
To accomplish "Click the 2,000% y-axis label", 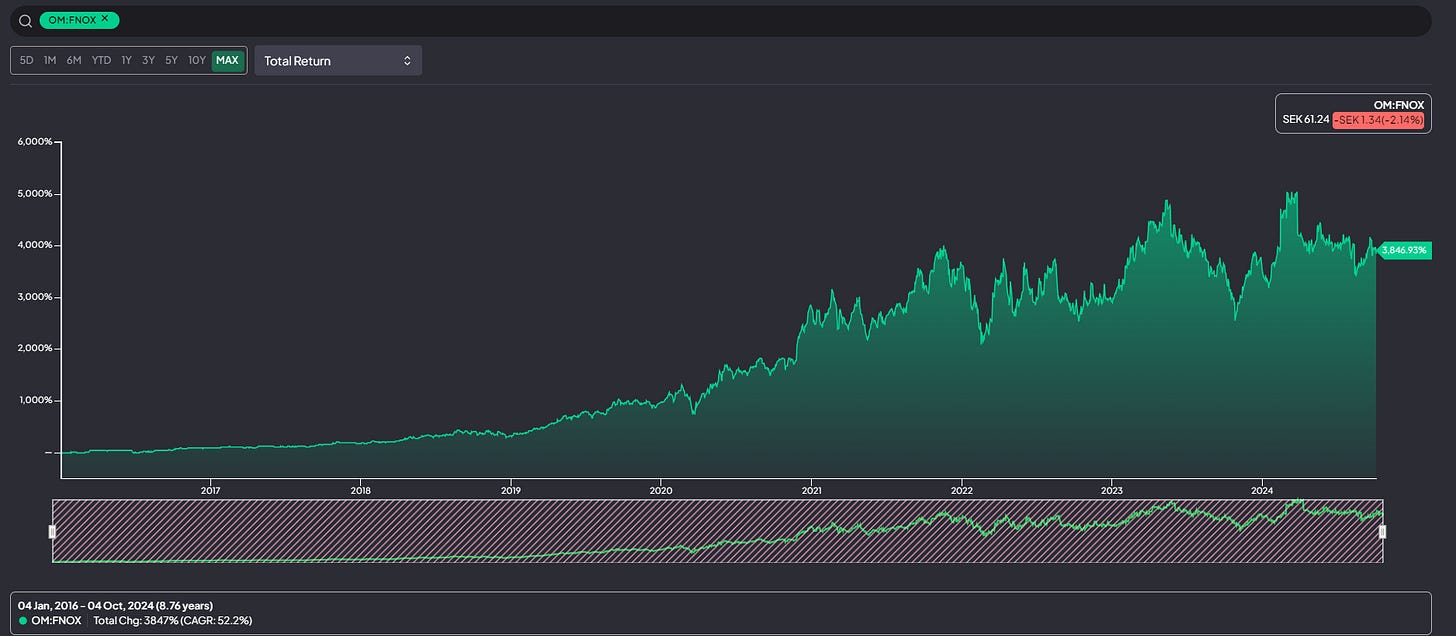I will click(x=34, y=349).
